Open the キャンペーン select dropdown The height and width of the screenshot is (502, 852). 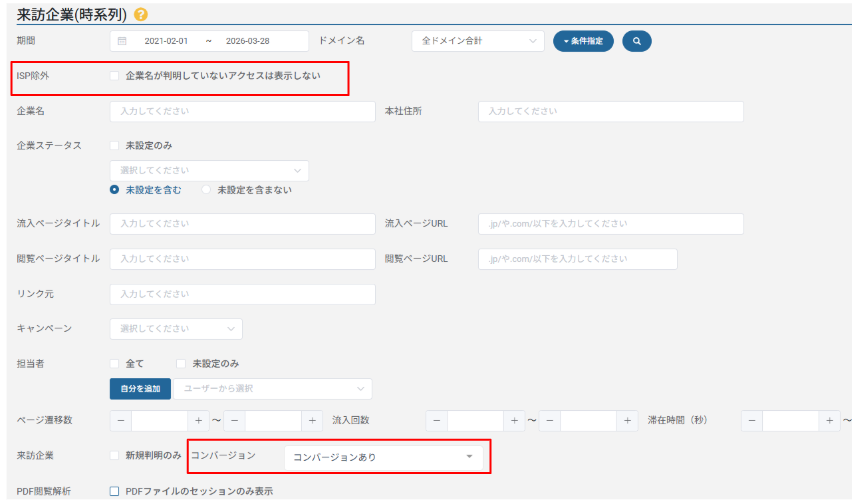click(176, 328)
